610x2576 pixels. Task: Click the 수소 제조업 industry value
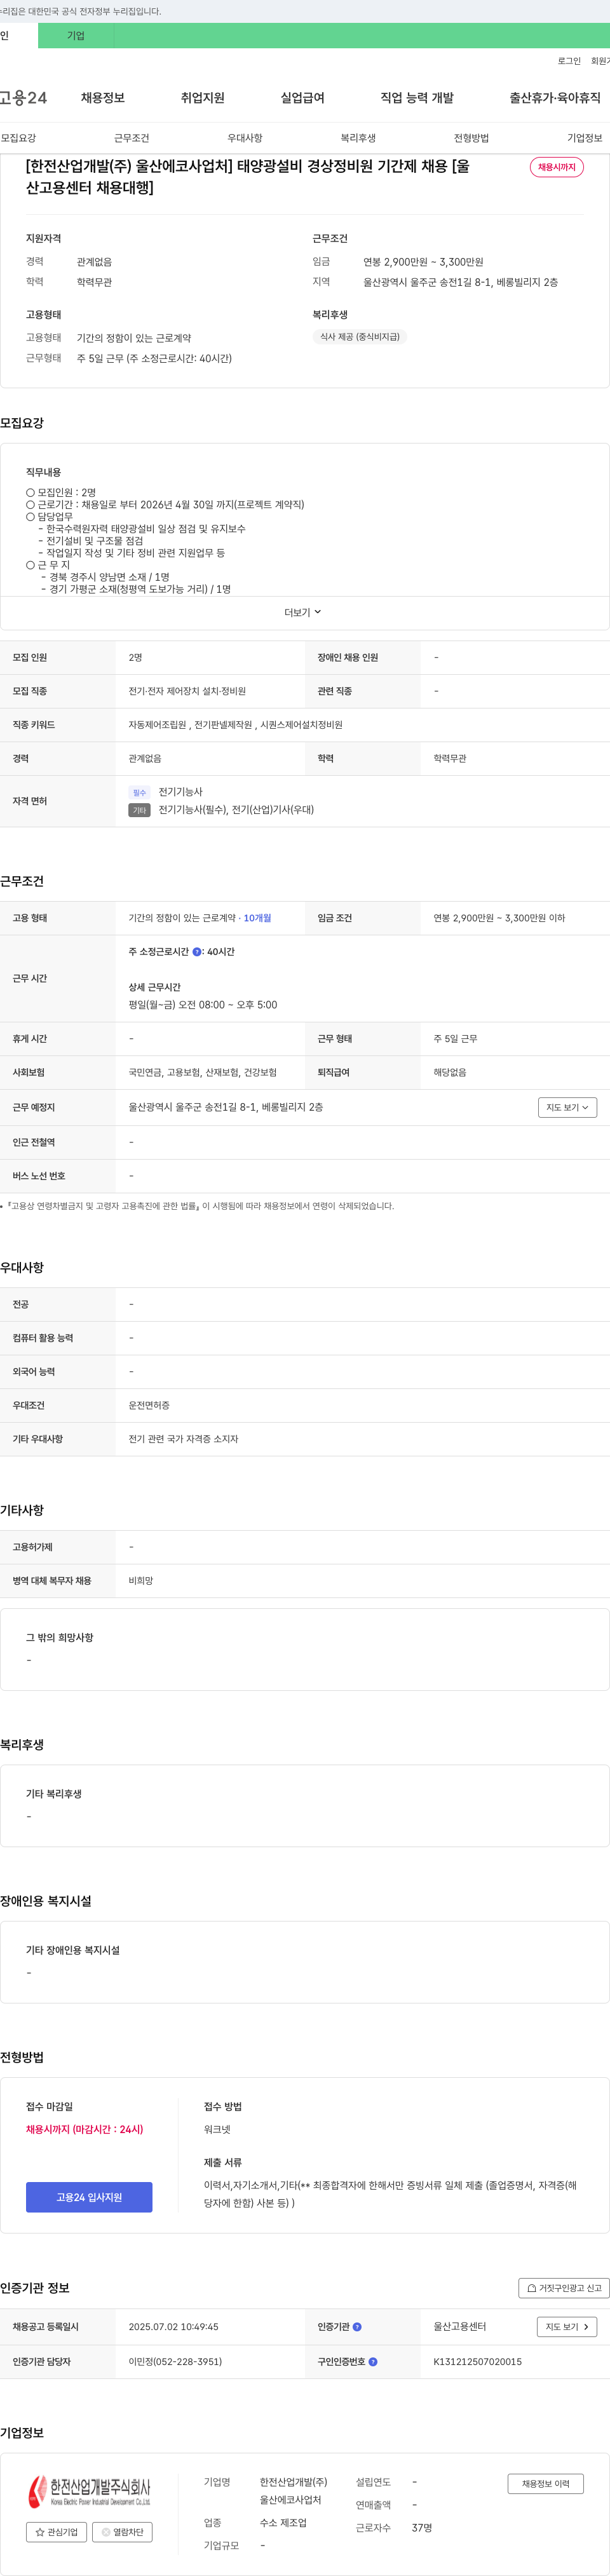283,2523
